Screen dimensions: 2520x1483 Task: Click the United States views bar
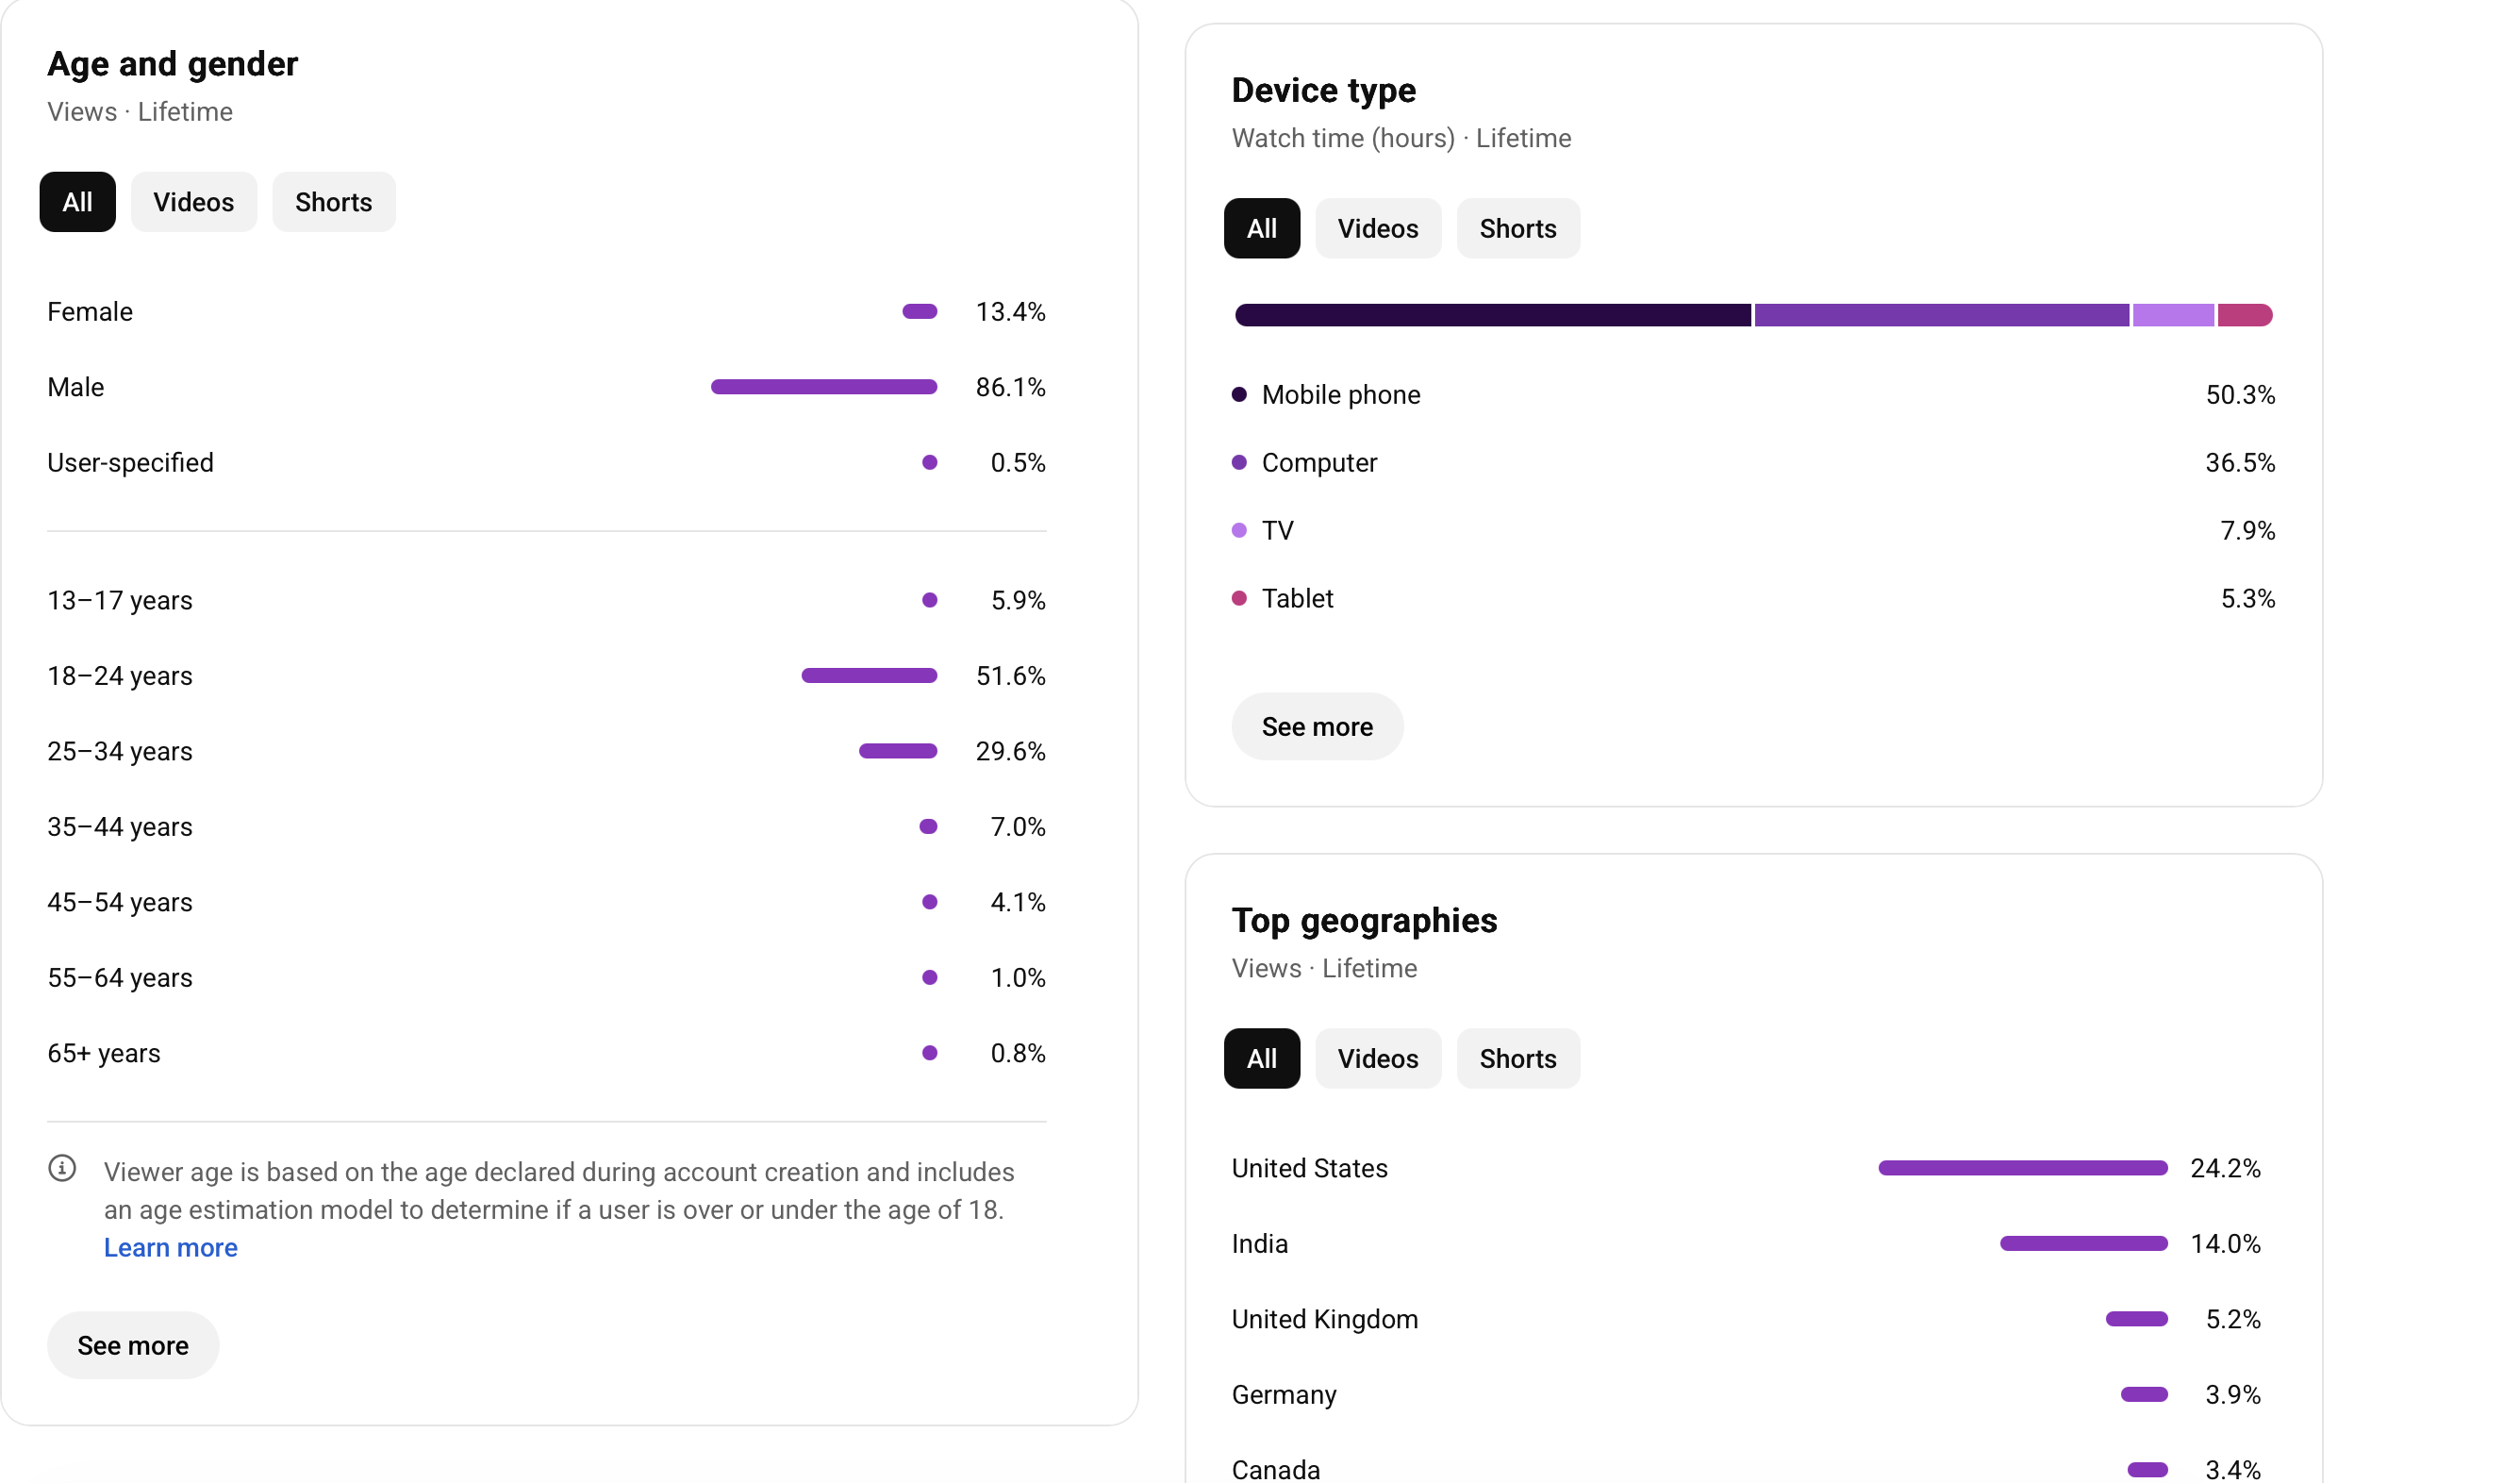pos(2023,1169)
